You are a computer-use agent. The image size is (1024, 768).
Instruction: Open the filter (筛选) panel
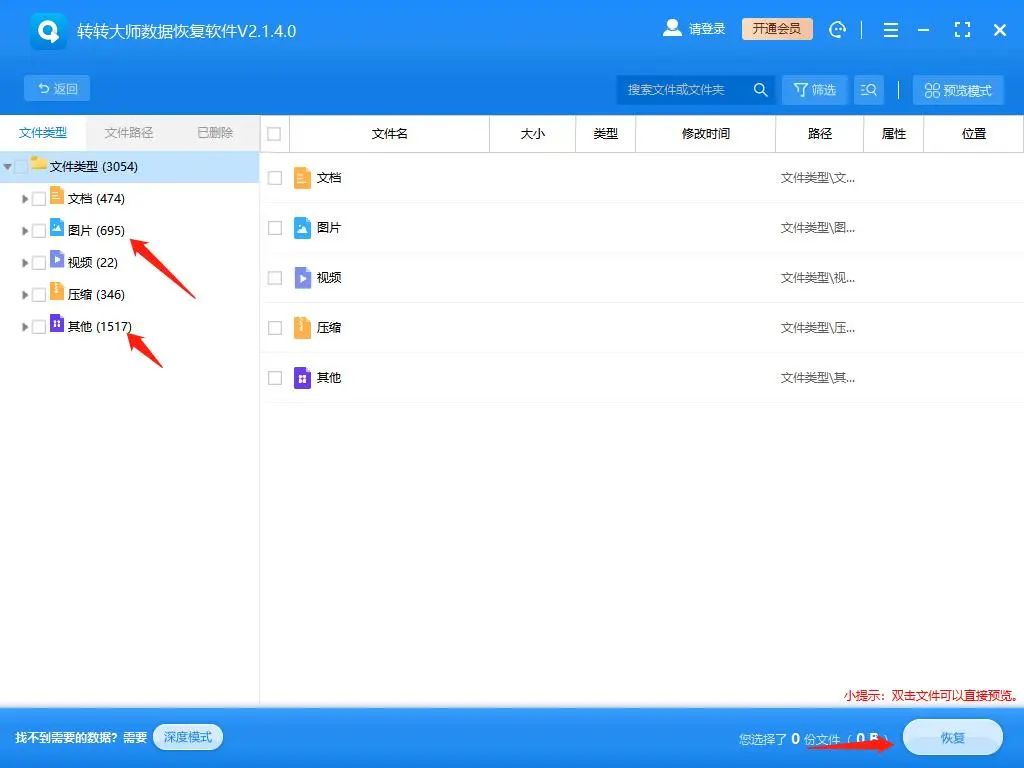pos(814,89)
